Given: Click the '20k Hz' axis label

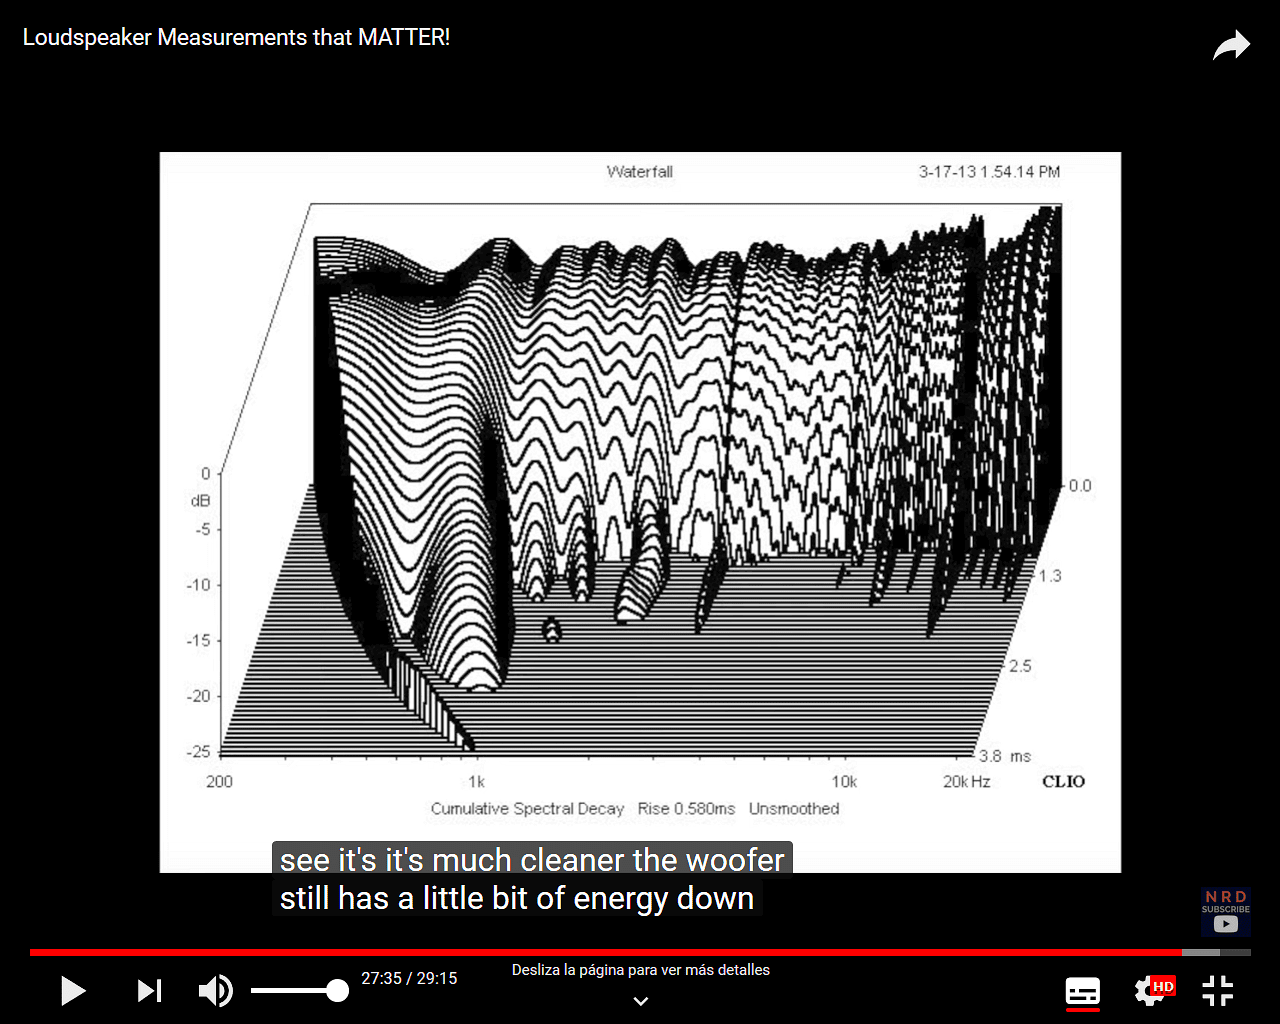Looking at the screenshot, I should (x=966, y=781).
